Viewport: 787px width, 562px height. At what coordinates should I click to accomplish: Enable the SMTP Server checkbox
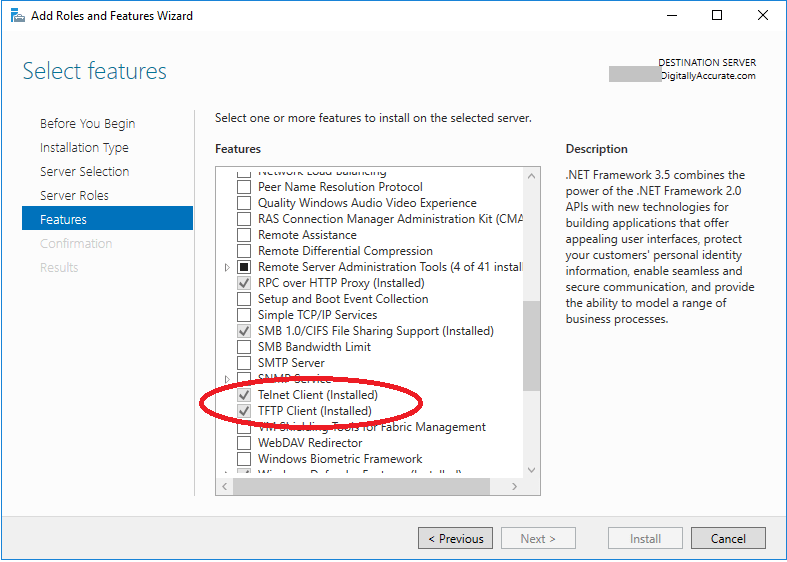[x=244, y=363]
